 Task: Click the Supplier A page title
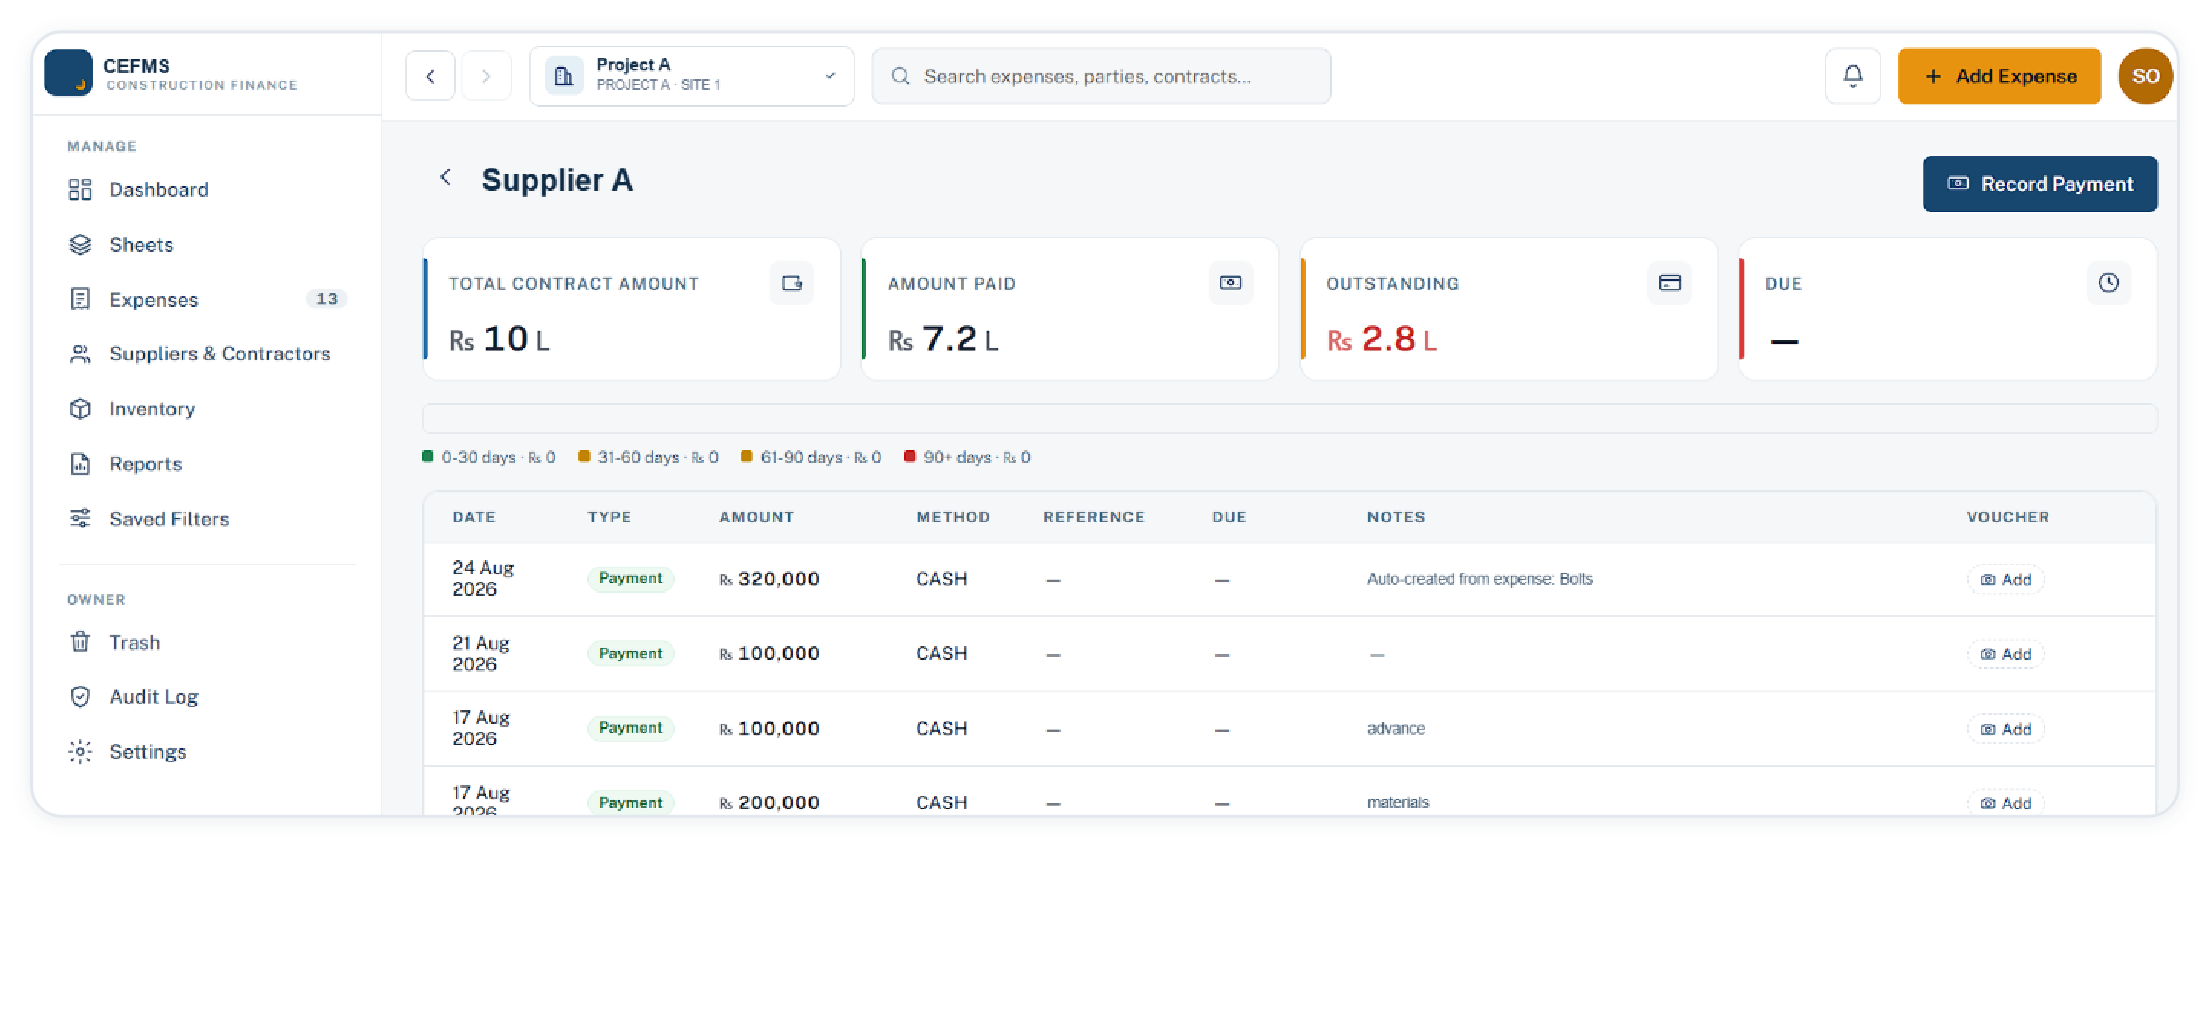coord(557,180)
